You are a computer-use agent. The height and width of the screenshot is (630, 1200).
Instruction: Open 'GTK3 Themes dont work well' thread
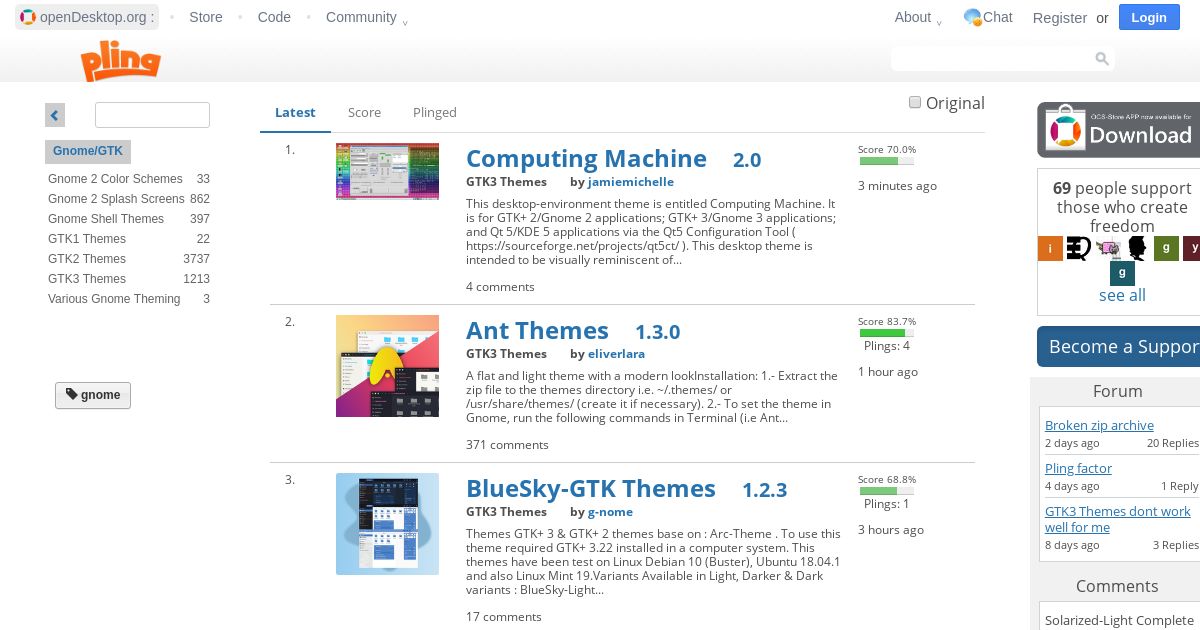click(x=1118, y=519)
